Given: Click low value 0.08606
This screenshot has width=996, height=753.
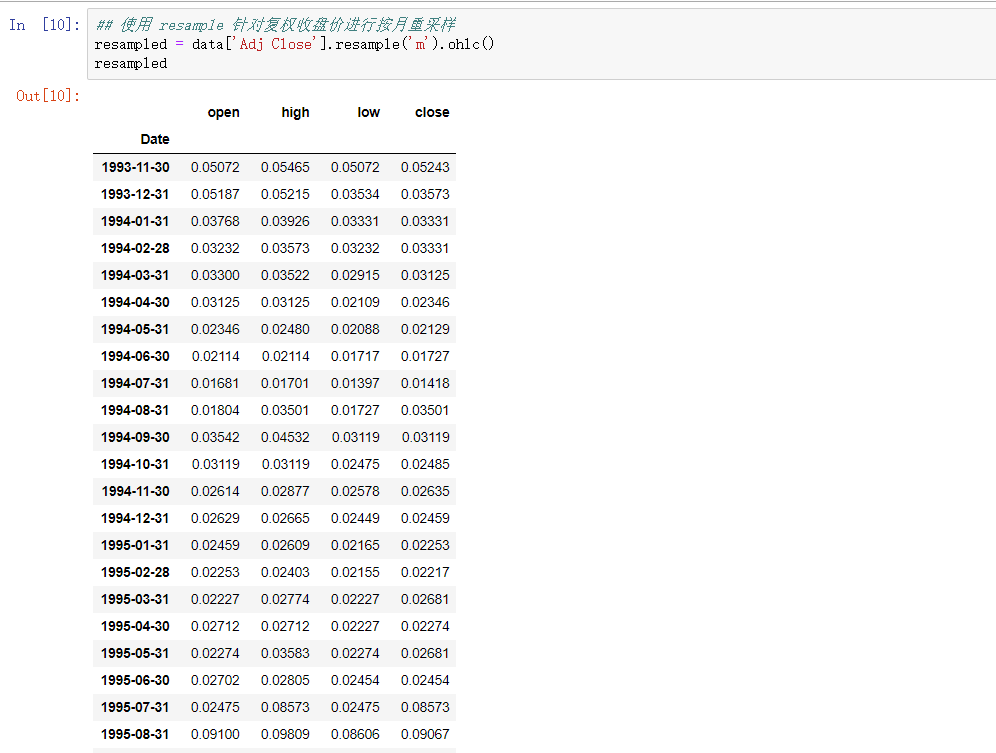Looking at the screenshot, I should pos(355,735).
